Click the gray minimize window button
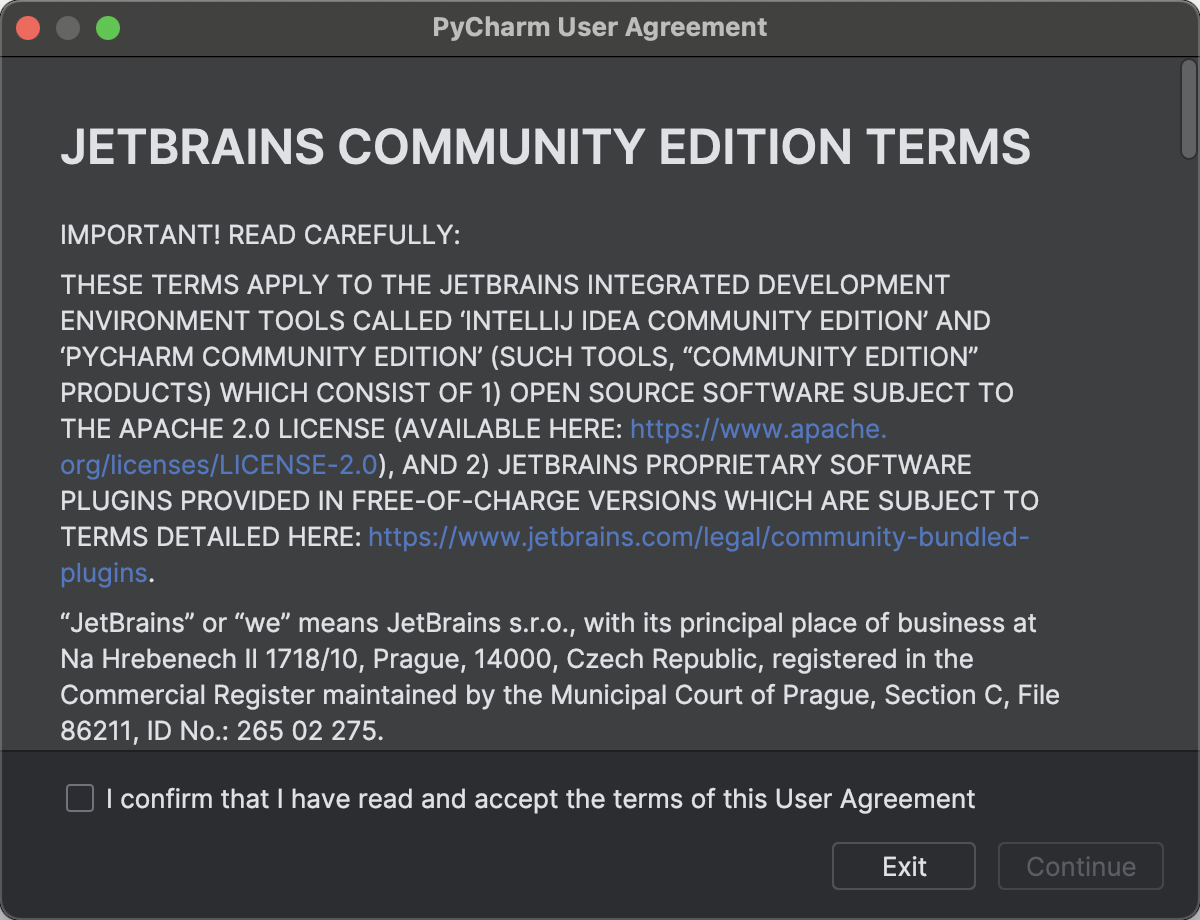This screenshot has height=920, width=1200. point(68,28)
